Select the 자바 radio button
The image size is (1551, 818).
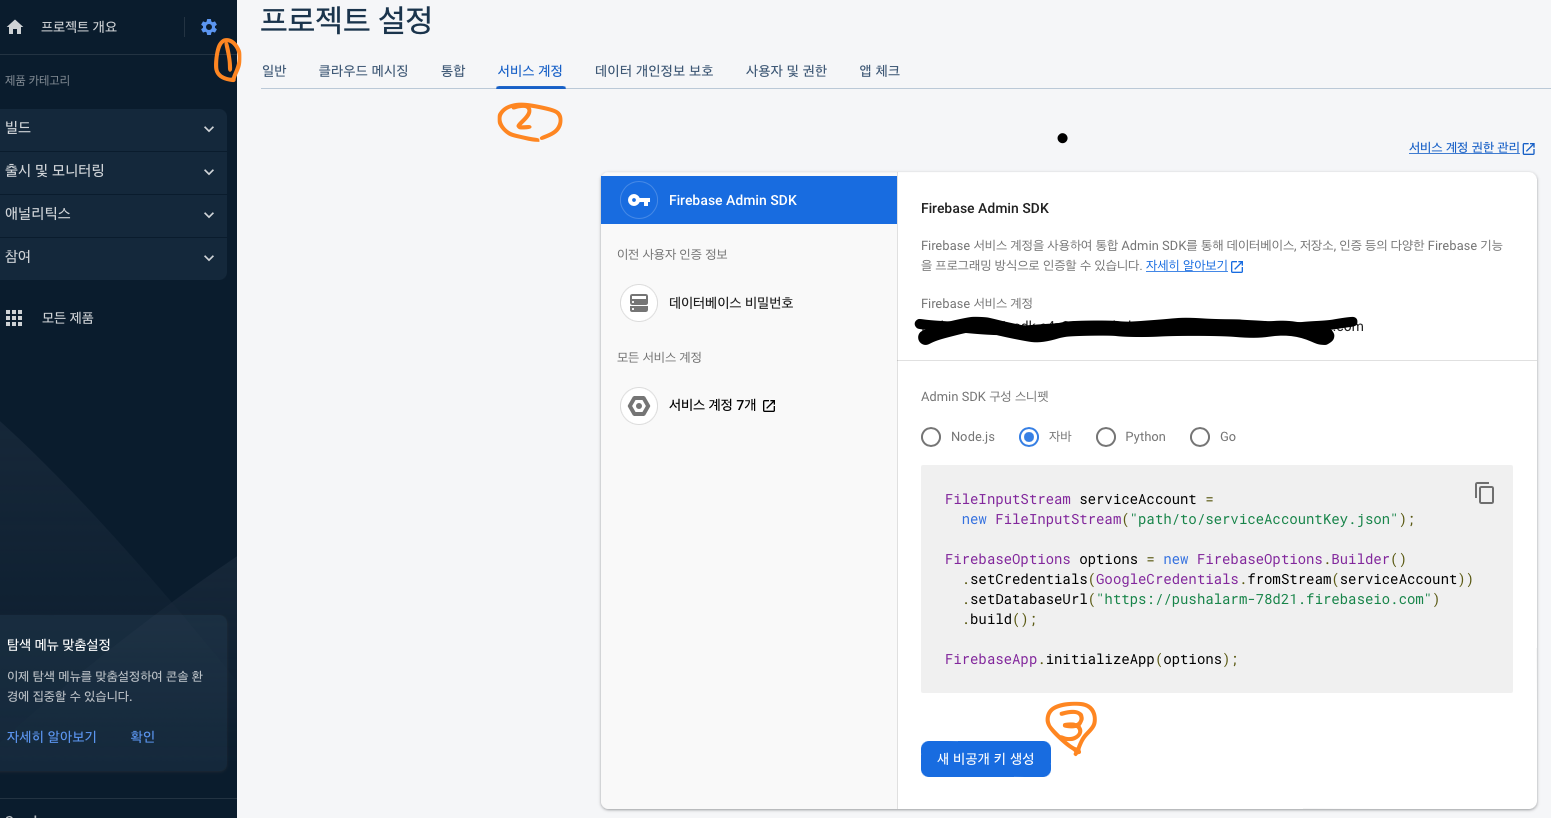tap(1029, 437)
